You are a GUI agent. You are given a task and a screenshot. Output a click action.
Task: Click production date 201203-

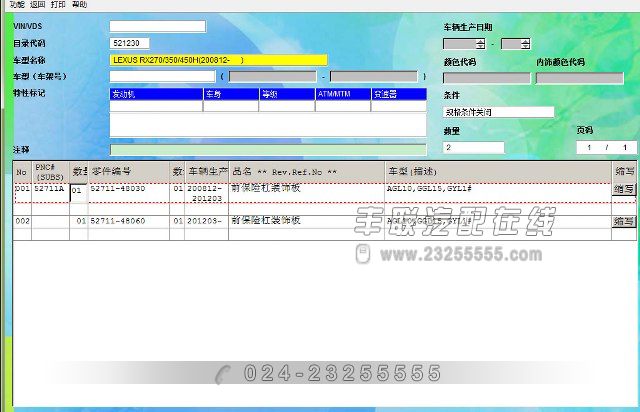(x=204, y=221)
